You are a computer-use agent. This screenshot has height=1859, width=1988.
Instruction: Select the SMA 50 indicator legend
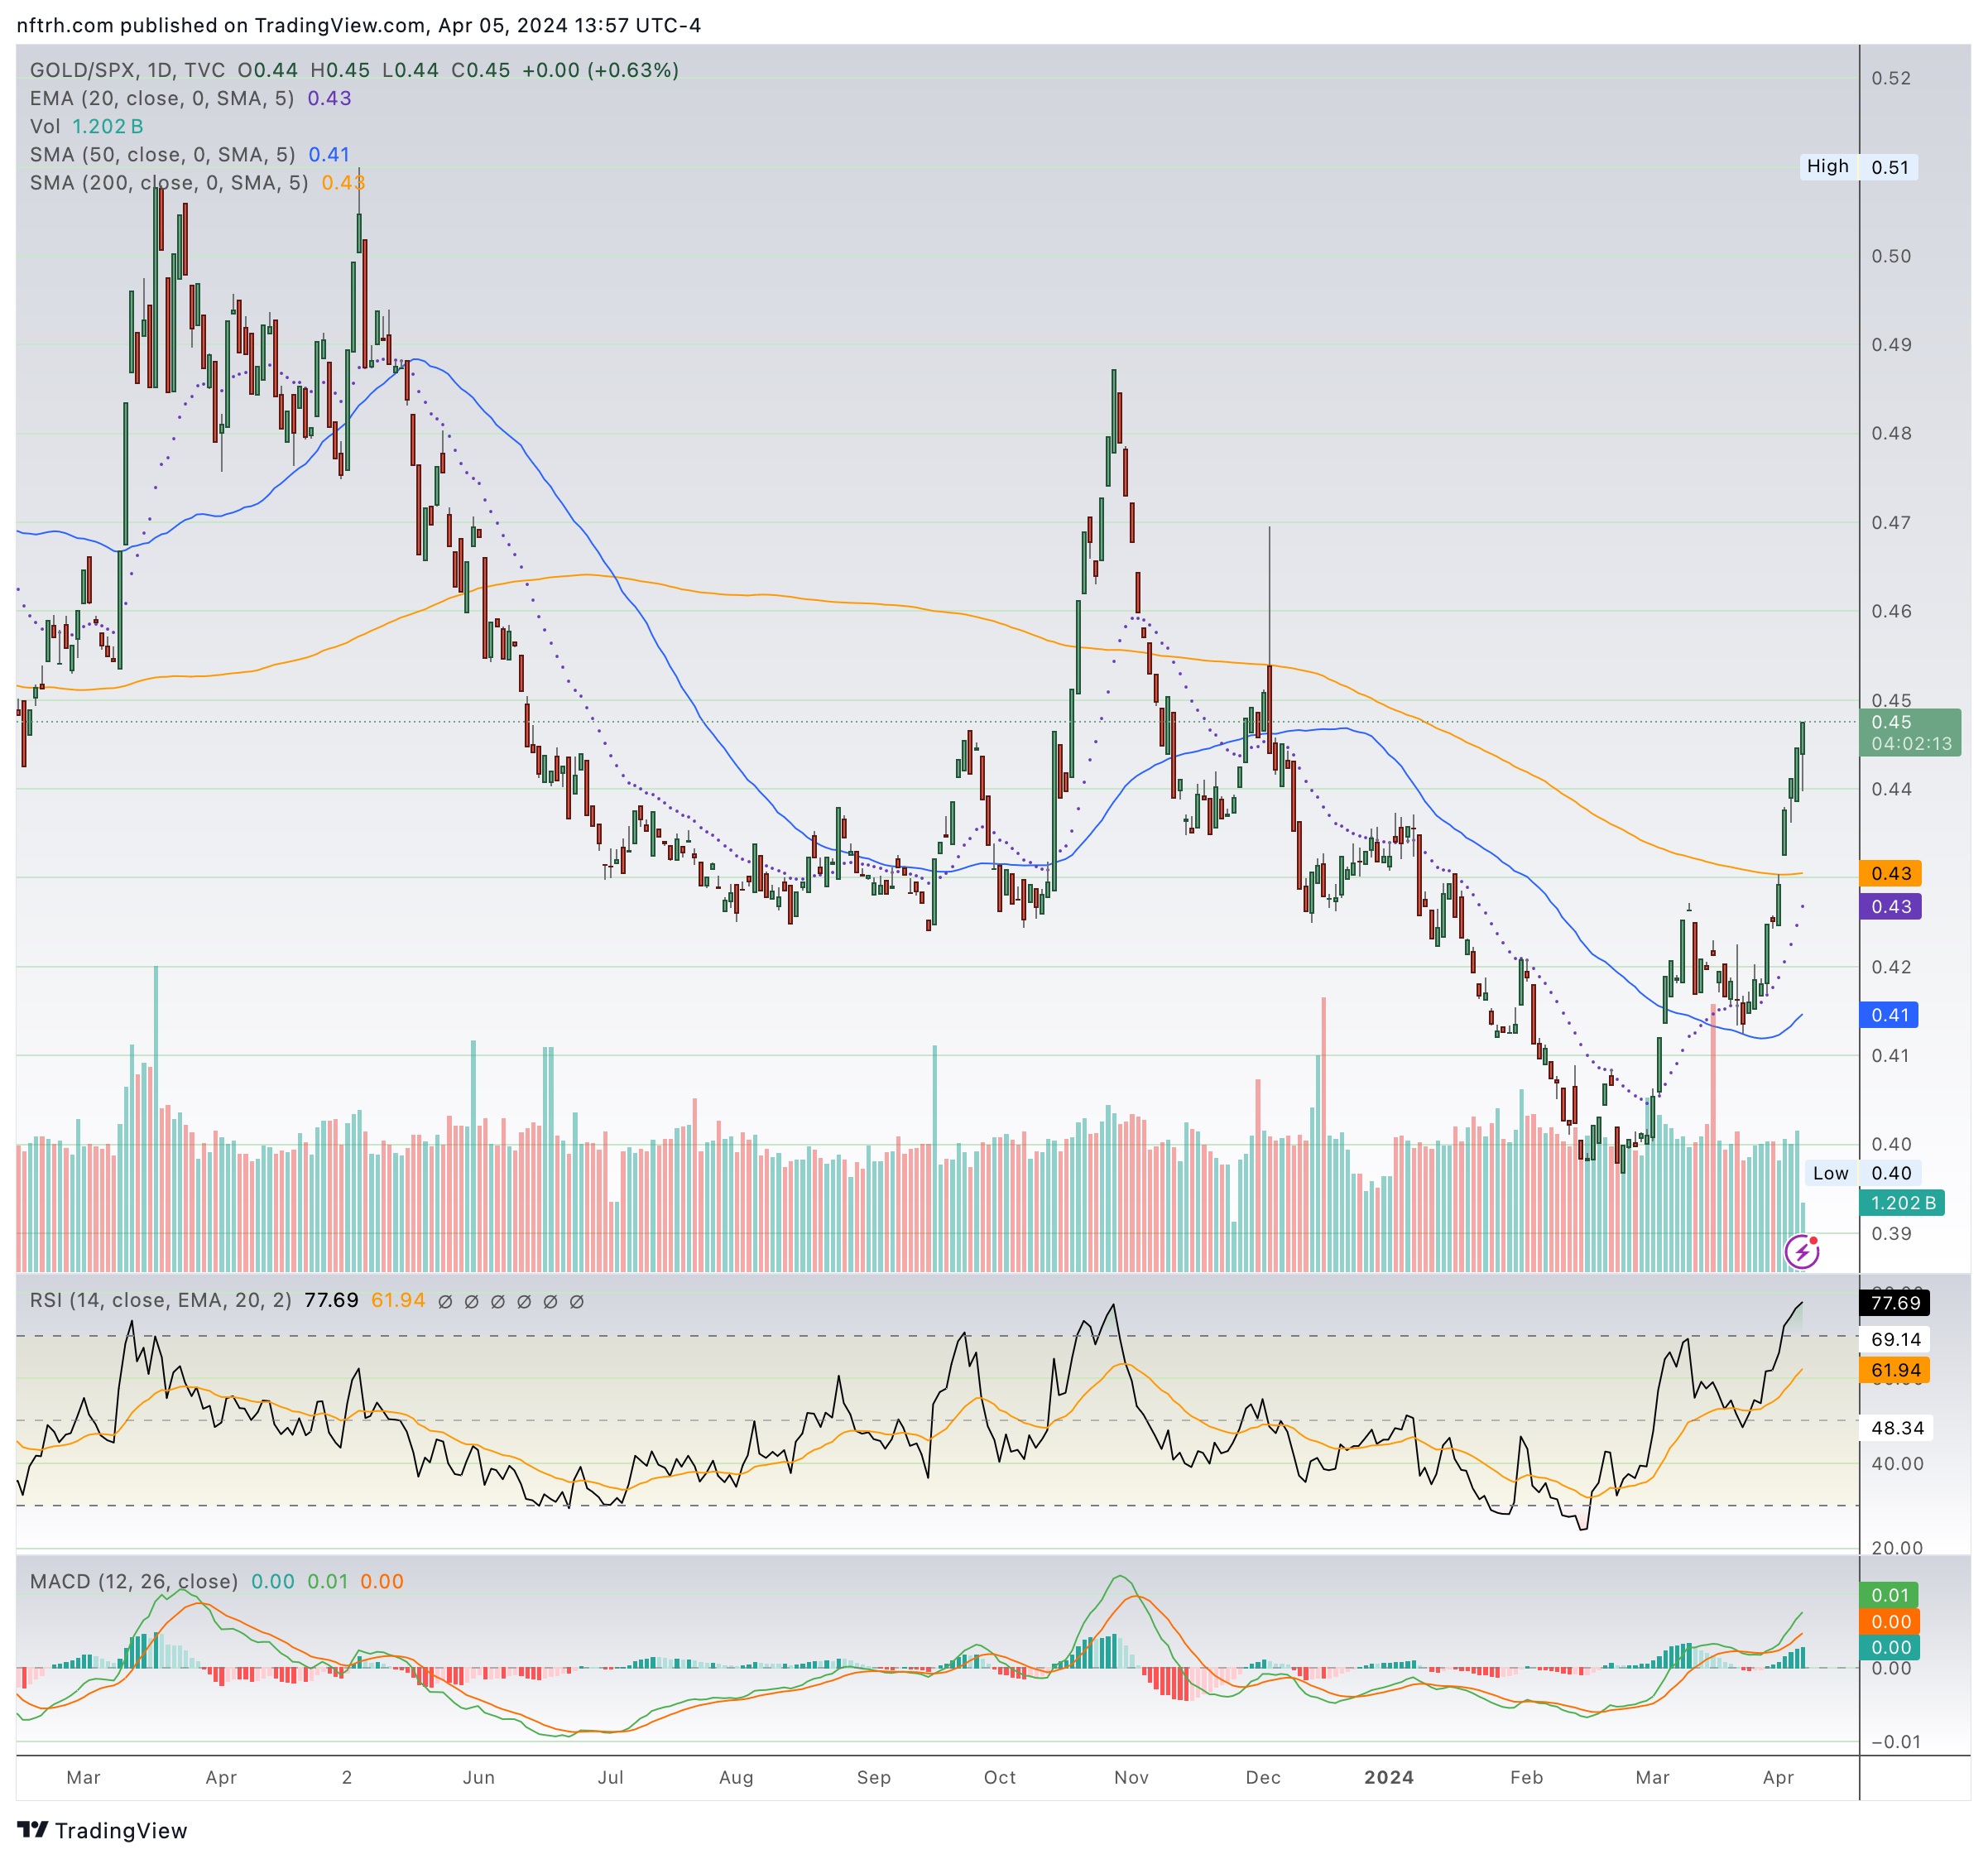(x=162, y=154)
